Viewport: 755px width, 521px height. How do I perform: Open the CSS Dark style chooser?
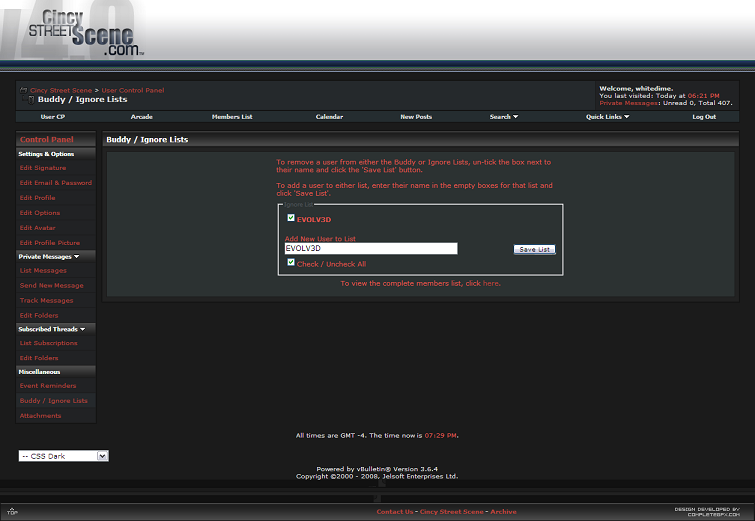[x=63, y=456]
